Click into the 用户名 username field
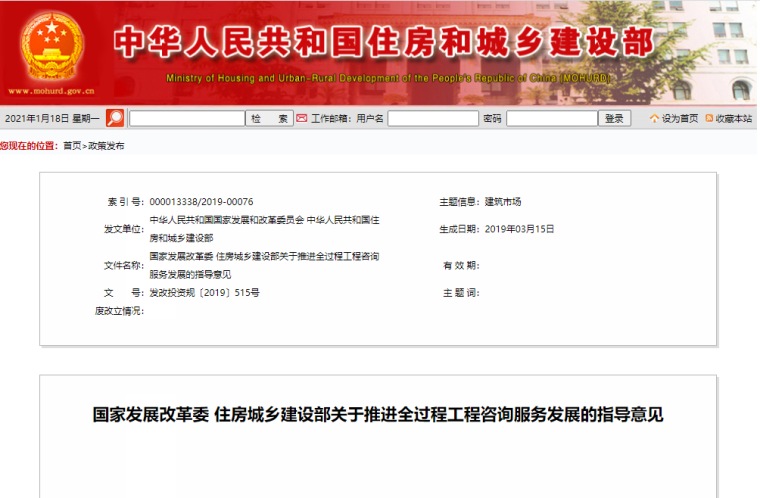Image resolution: width=760 pixels, height=498 pixels. point(432,118)
